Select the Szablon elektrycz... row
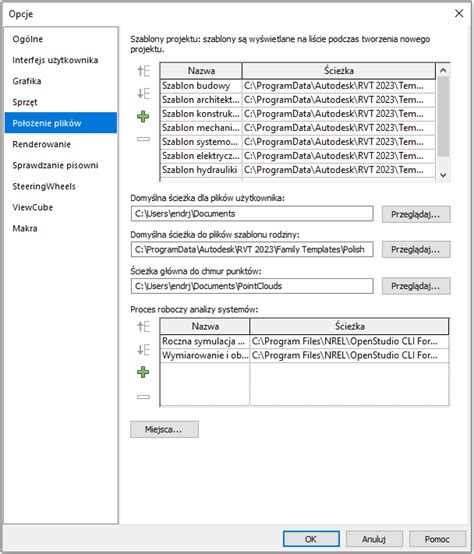 coord(297,156)
